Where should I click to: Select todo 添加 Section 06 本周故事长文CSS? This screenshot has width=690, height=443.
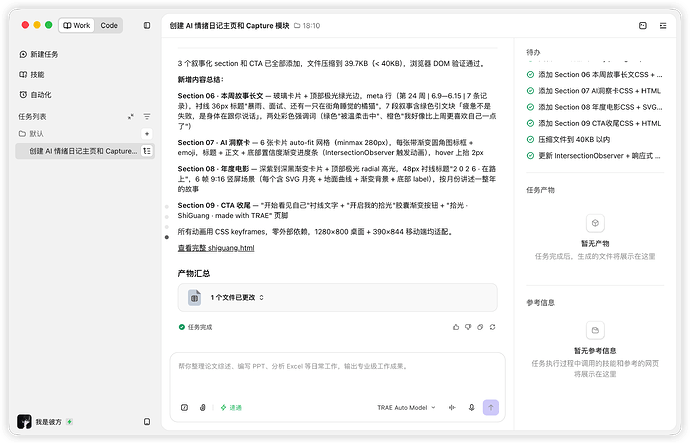pos(595,74)
